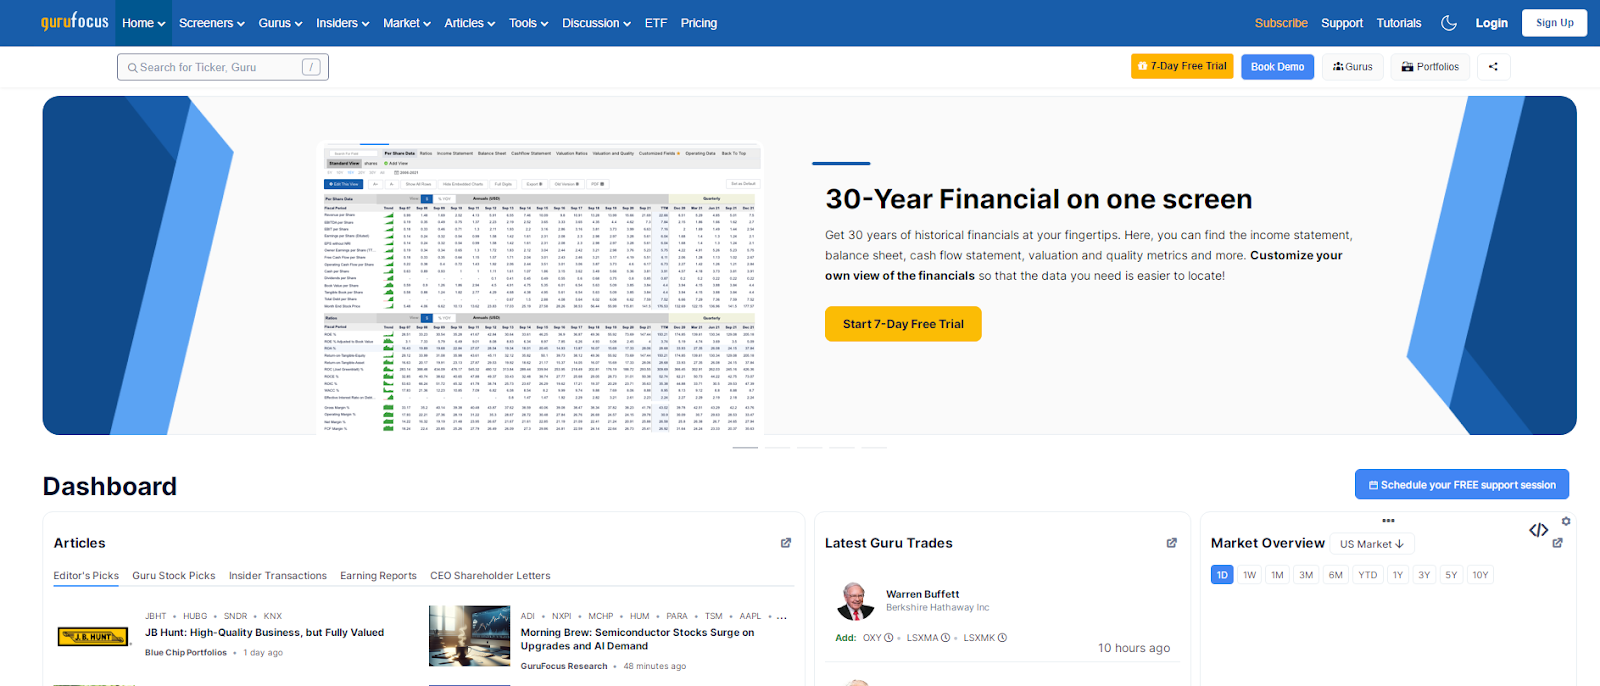This screenshot has height=686, width=1600.
Task: Select the 5Y time range
Action: pos(1451,575)
